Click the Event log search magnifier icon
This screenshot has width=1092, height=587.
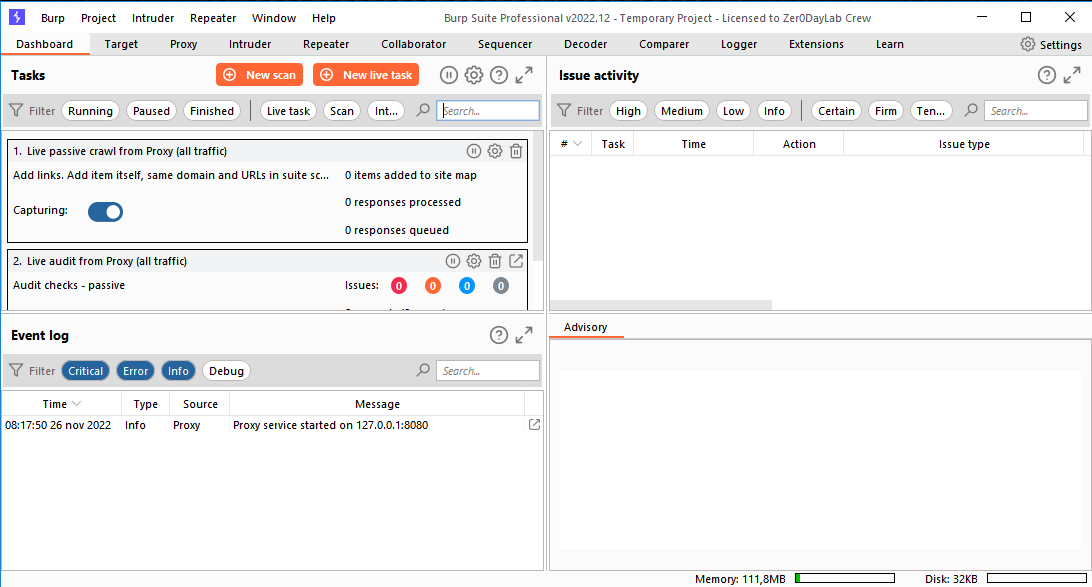(x=423, y=370)
